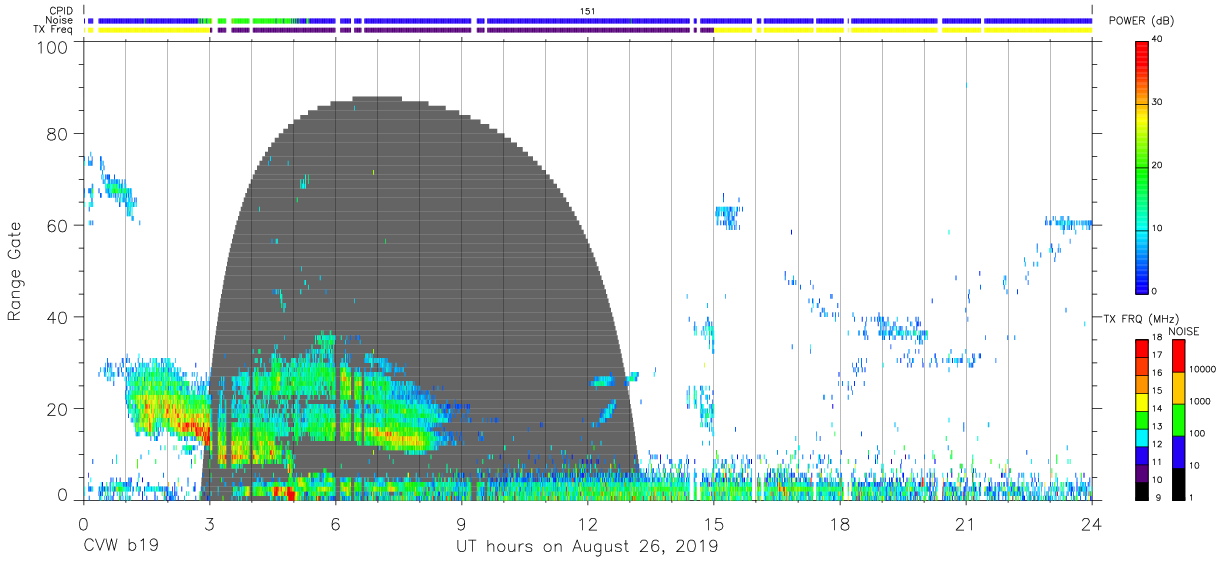
Task: Click the Noise row label at top
Action: tap(61, 20)
